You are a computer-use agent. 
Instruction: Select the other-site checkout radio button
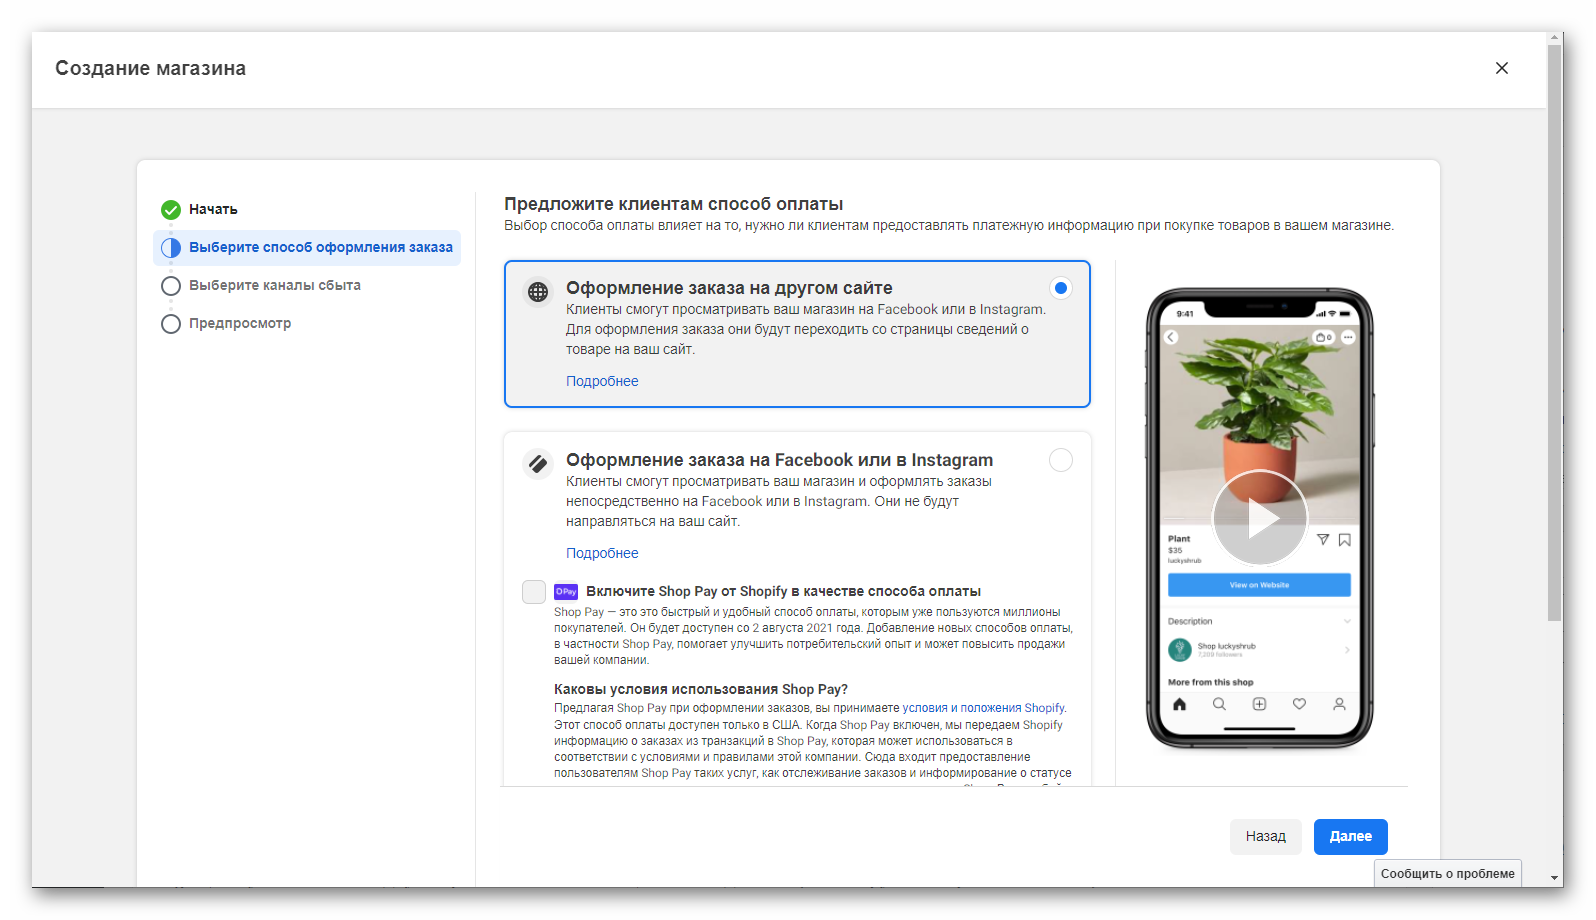click(1061, 289)
